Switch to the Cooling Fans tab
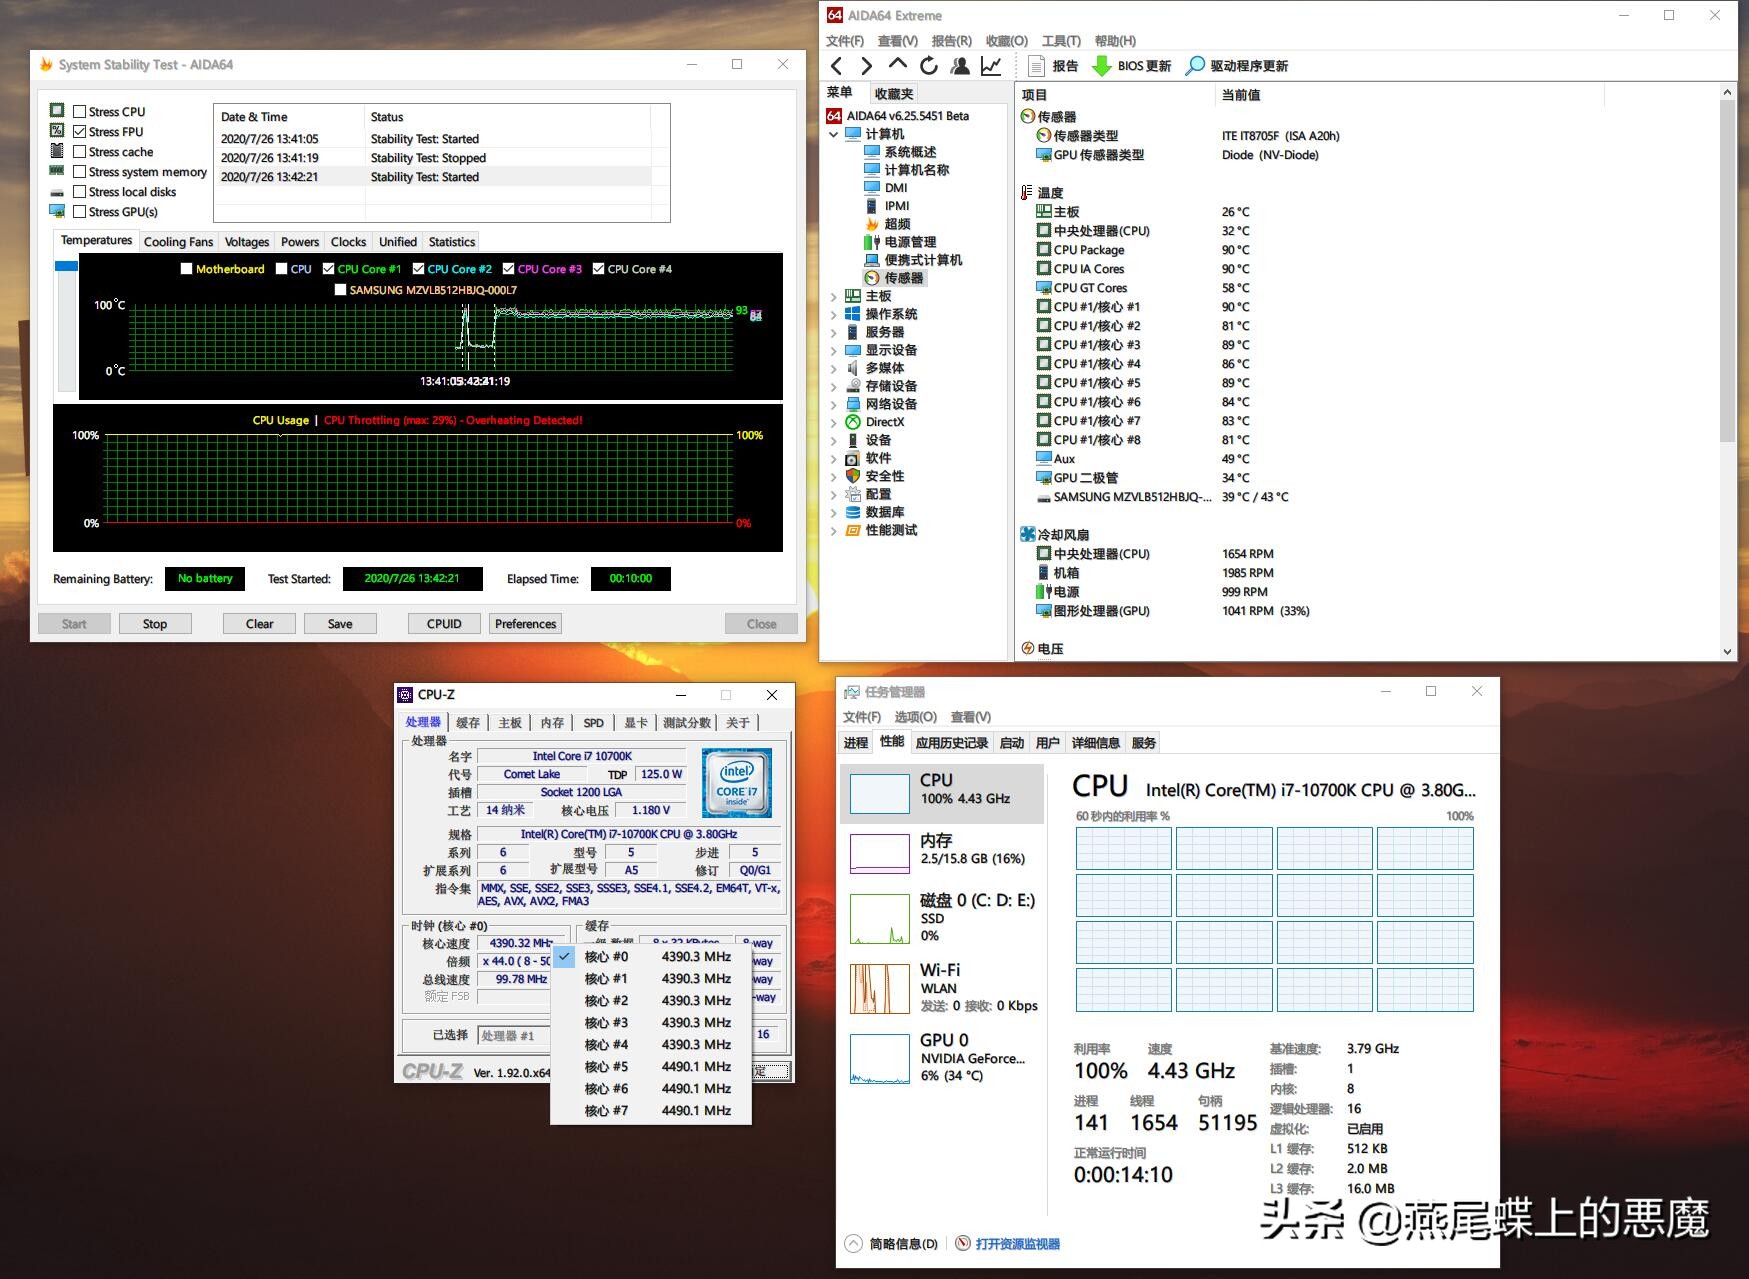 click(178, 242)
